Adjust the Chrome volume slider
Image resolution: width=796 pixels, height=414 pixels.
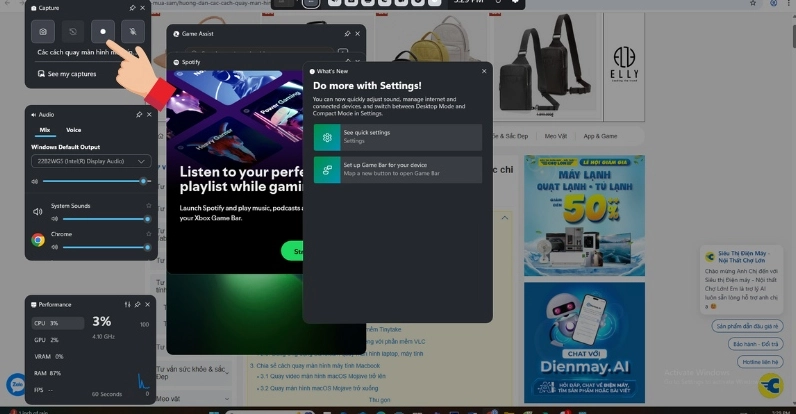coord(107,248)
